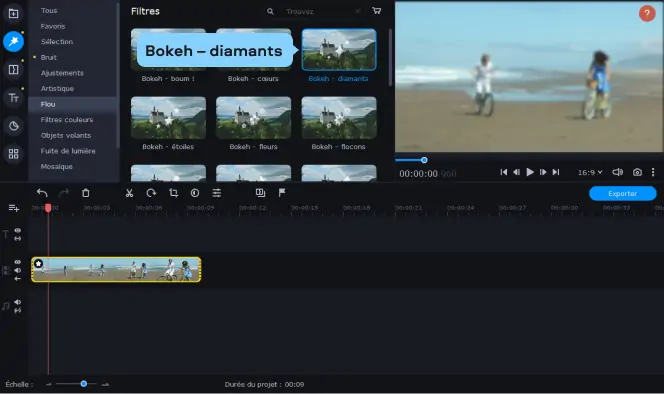Open the Transitions sidebar icon

pos(13,69)
